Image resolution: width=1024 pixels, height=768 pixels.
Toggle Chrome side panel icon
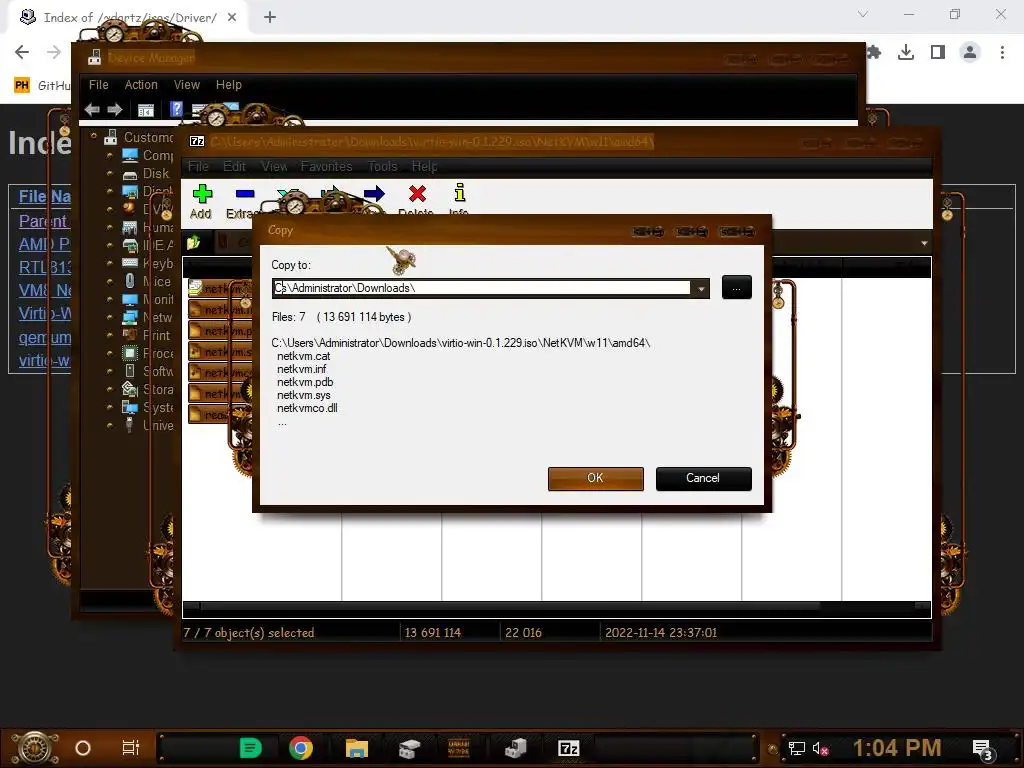pos(938,52)
